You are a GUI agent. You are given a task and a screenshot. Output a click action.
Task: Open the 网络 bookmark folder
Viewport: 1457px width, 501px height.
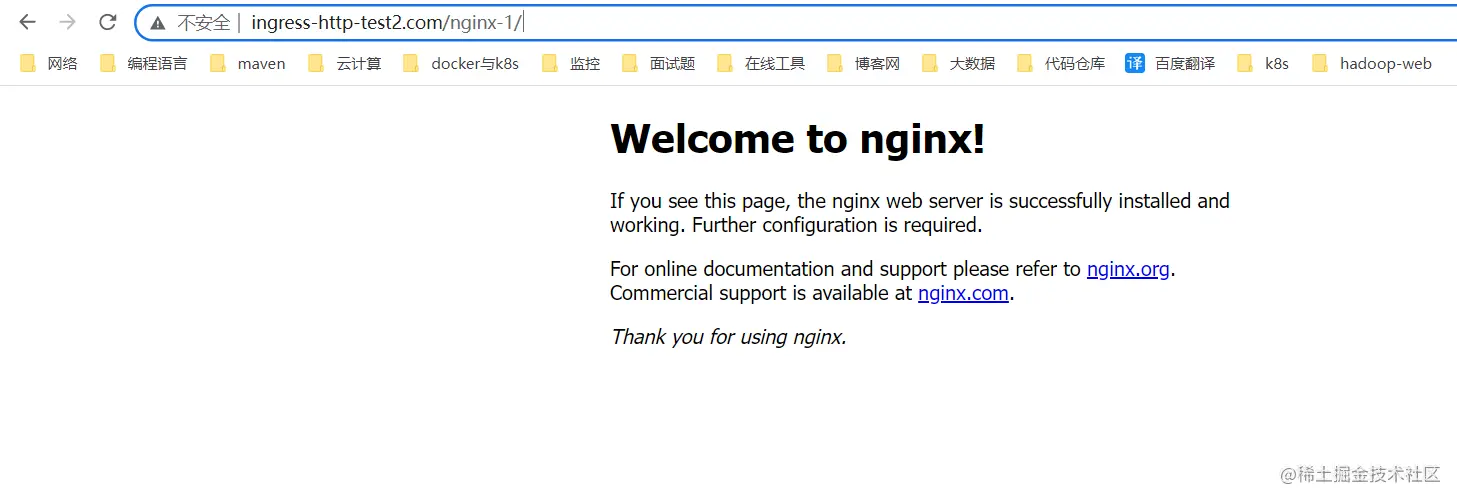tap(49, 64)
